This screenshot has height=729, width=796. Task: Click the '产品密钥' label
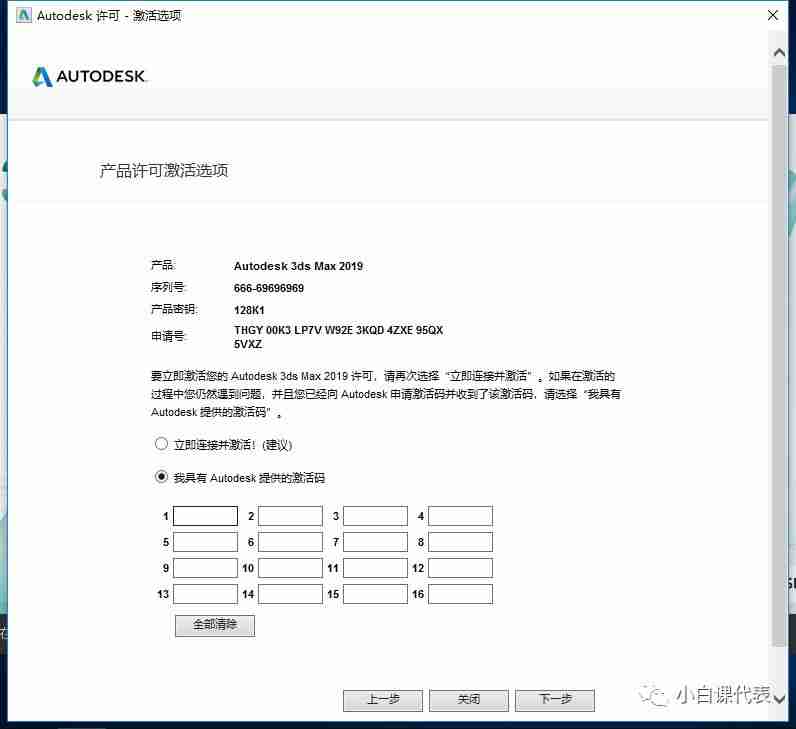coord(174,309)
